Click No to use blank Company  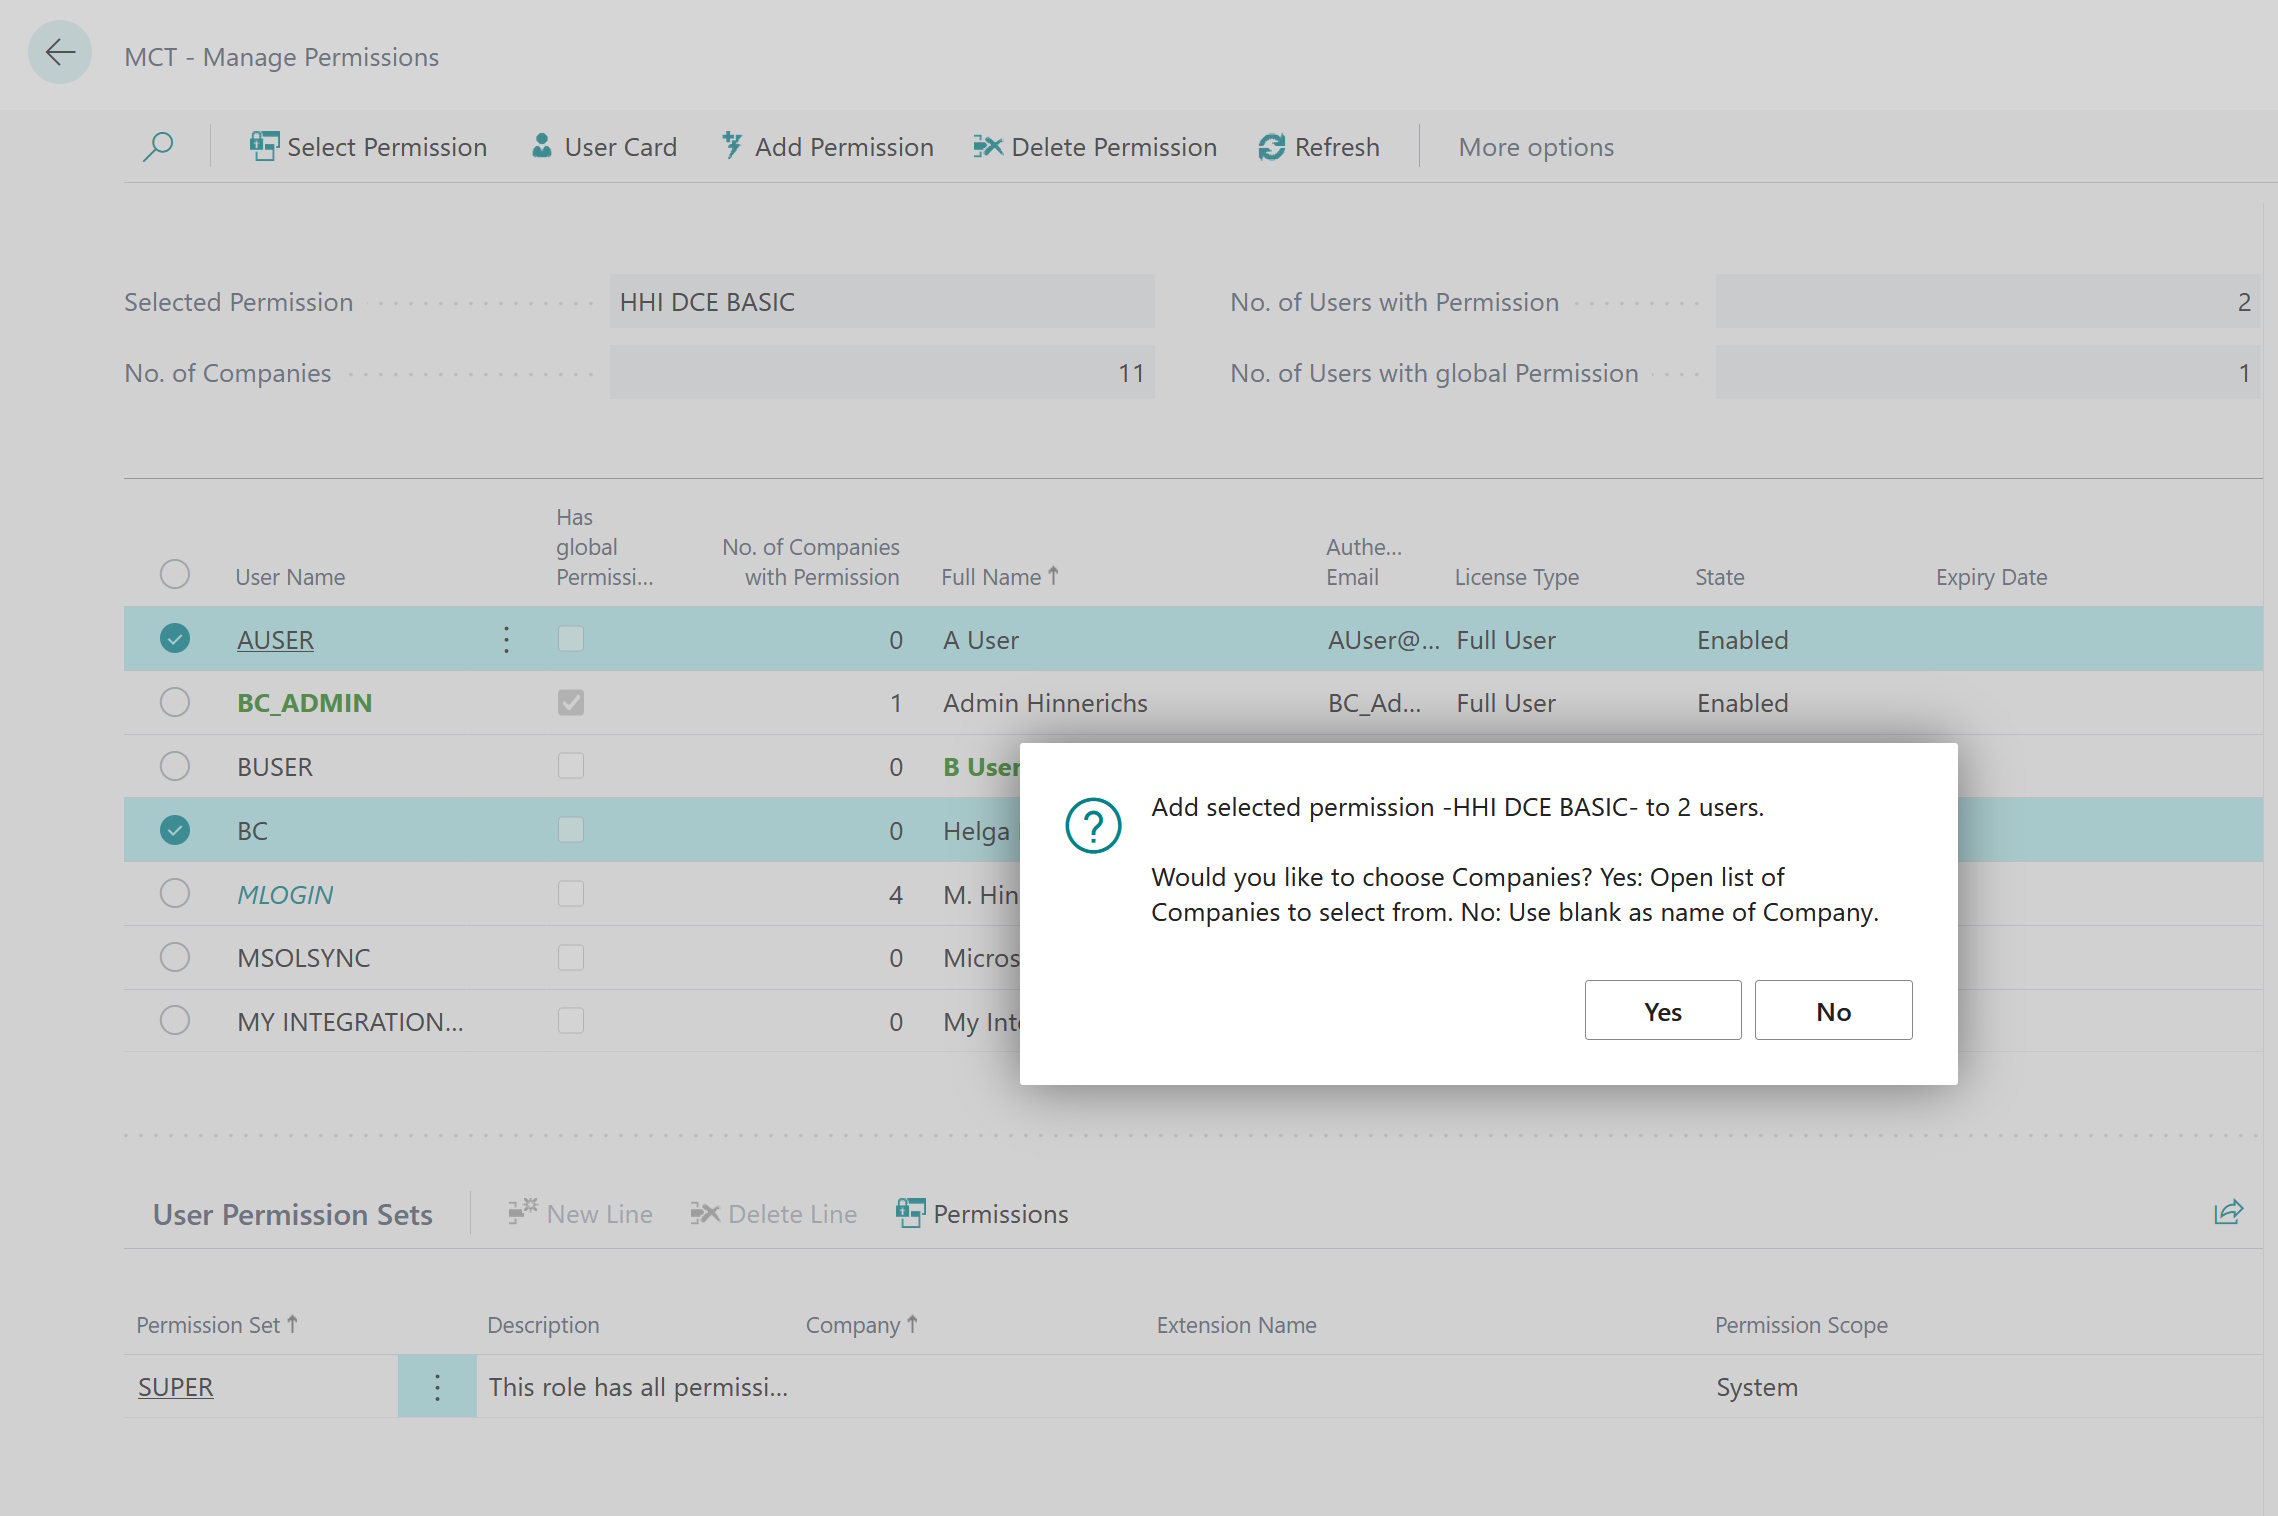pyautogui.click(x=1833, y=1011)
